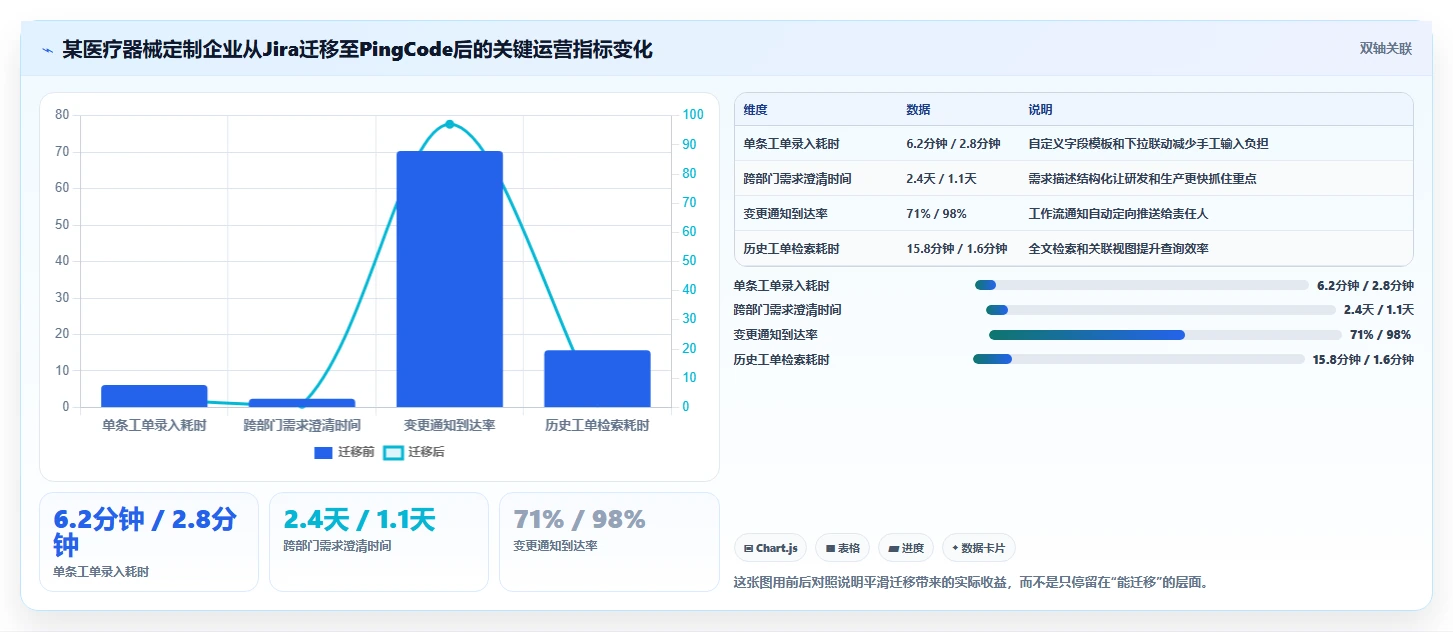Click the 单条工单录入耗时 bar in chart
Image resolution: width=1453 pixels, height=632 pixels.
154,396
